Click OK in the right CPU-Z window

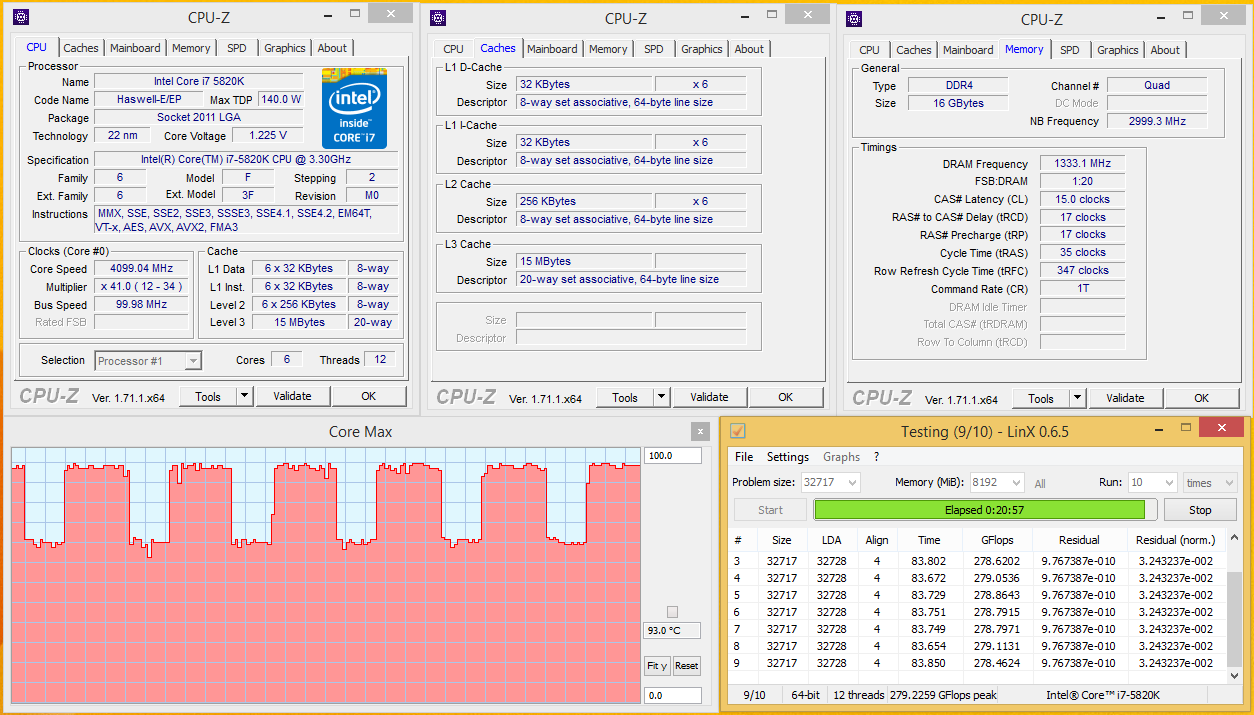1202,398
